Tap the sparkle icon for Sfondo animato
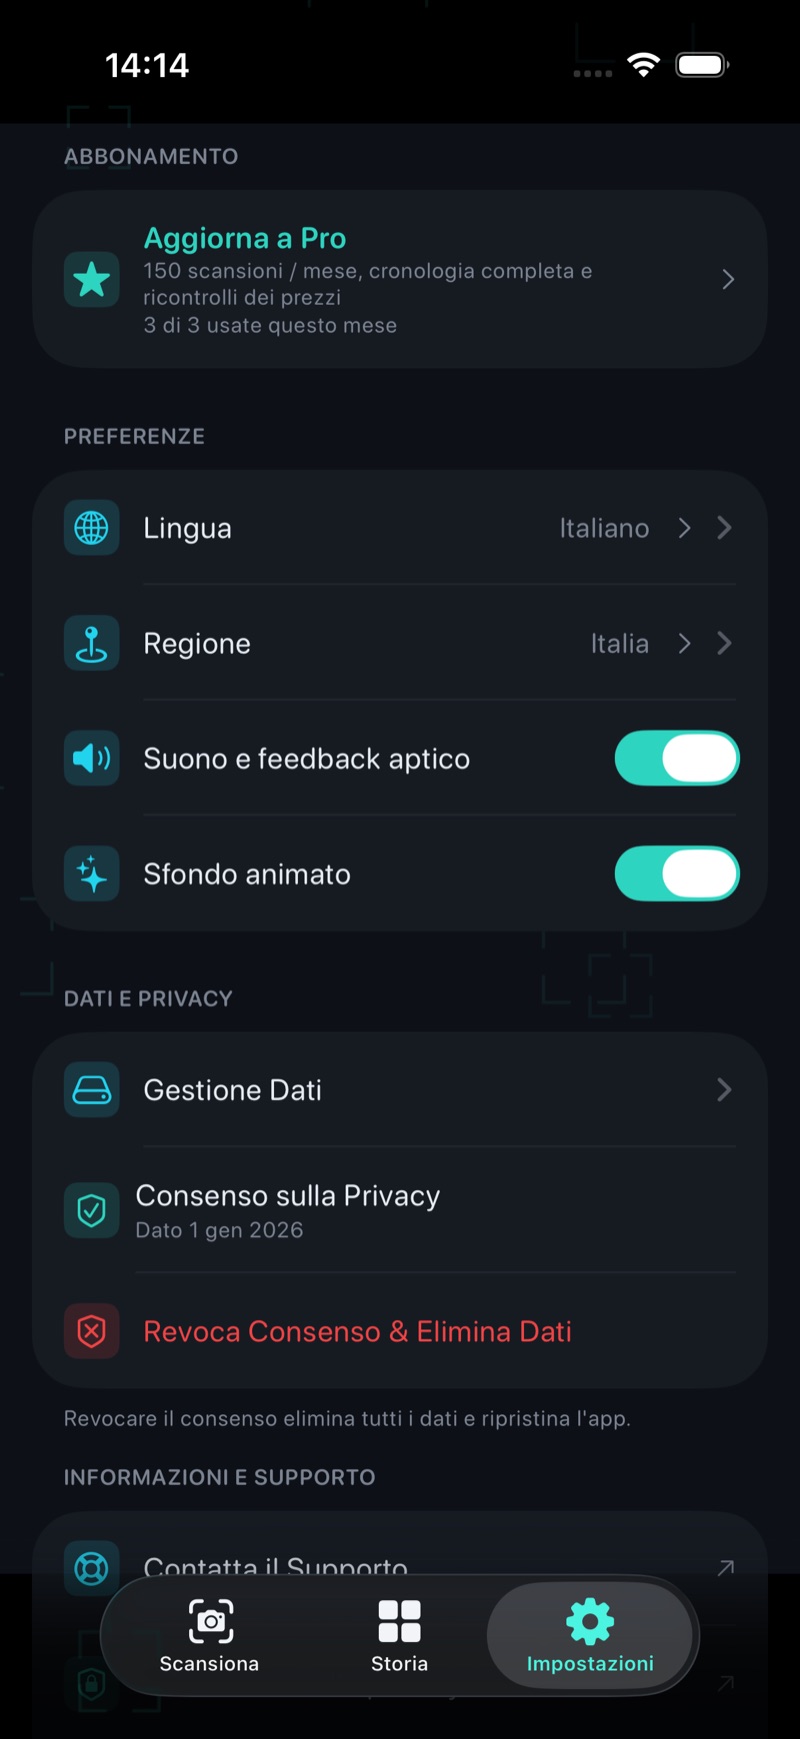This screenshot has height=1739, width=800. (x=92, y=874)
